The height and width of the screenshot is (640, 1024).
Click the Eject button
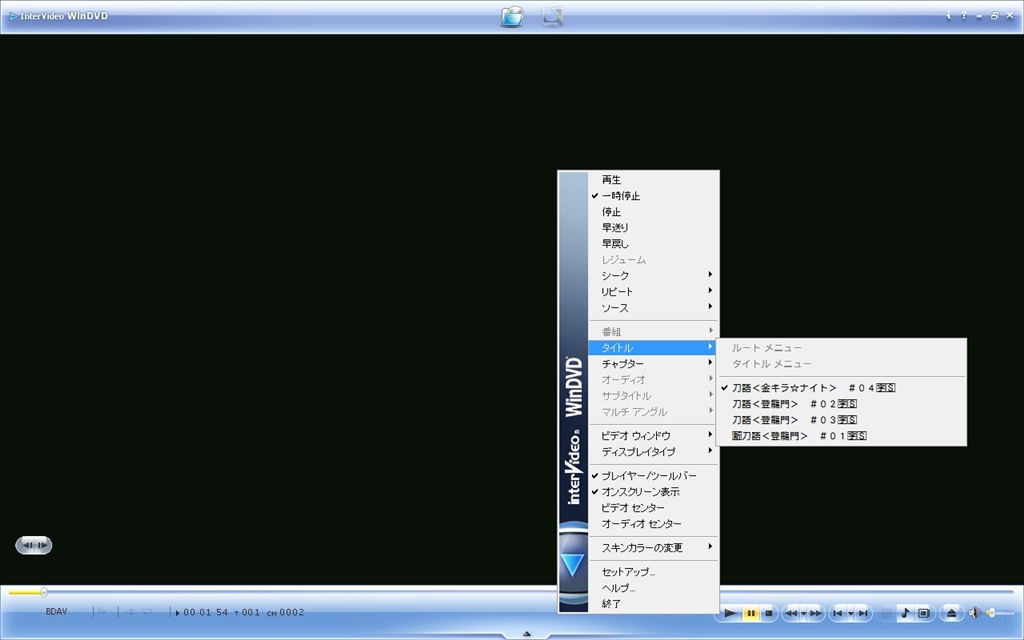(x=952, y=613)
